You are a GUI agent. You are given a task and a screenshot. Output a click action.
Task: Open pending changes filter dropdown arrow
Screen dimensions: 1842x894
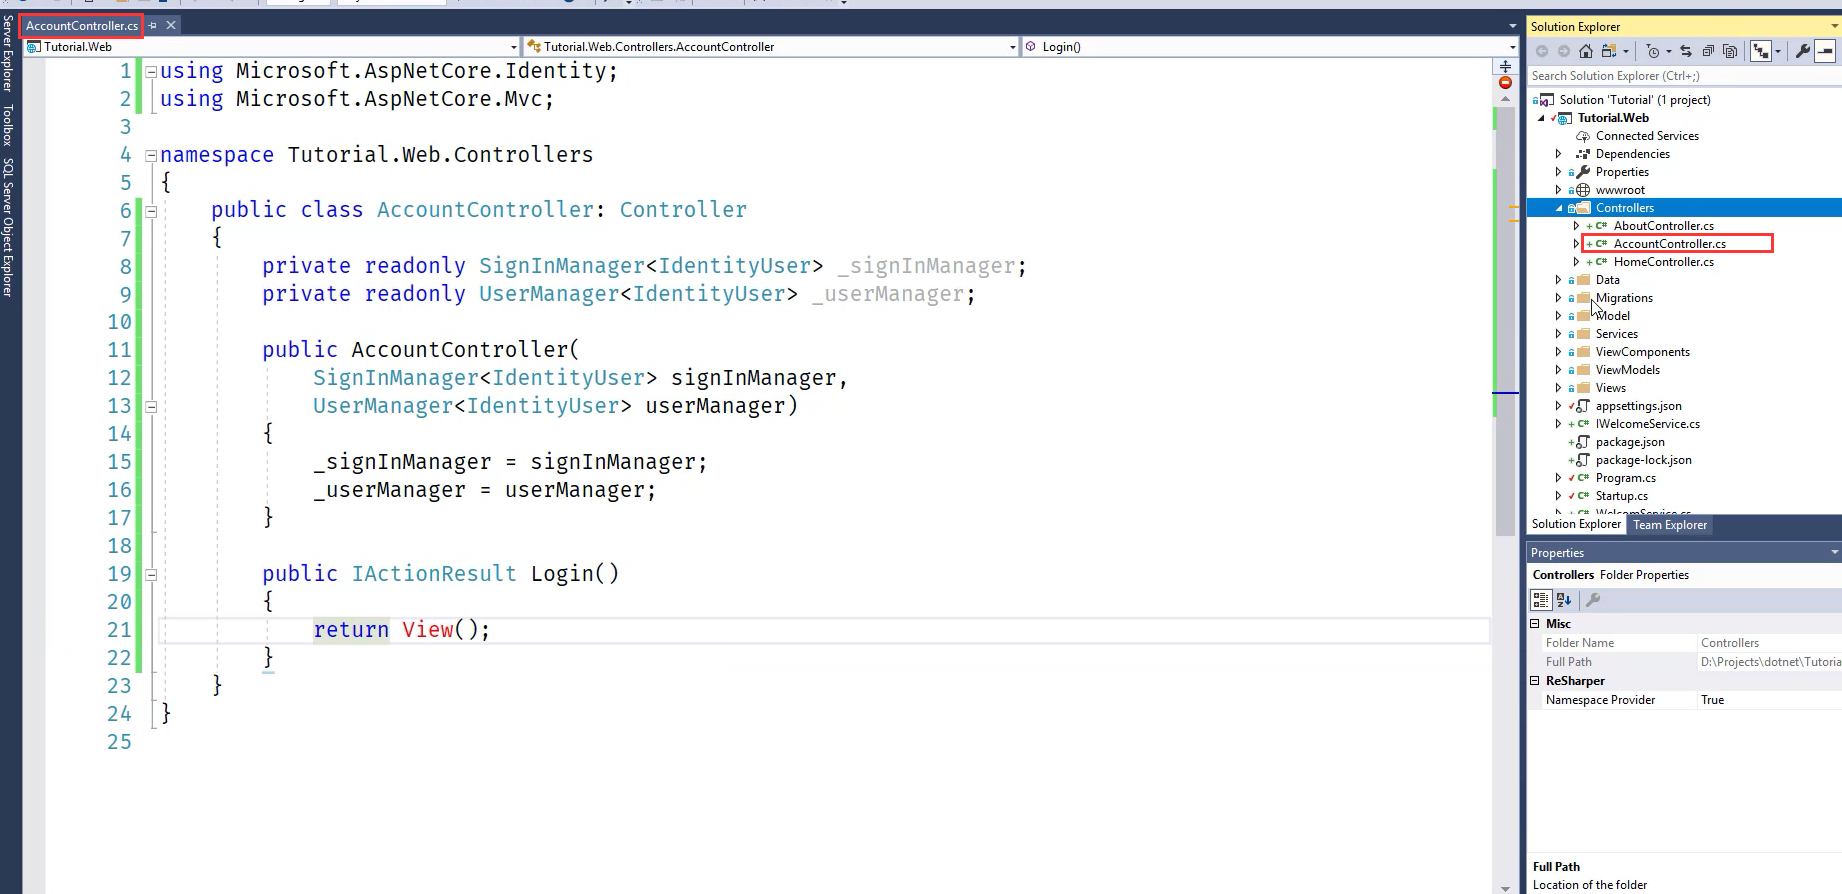(x=1669, y=51)
